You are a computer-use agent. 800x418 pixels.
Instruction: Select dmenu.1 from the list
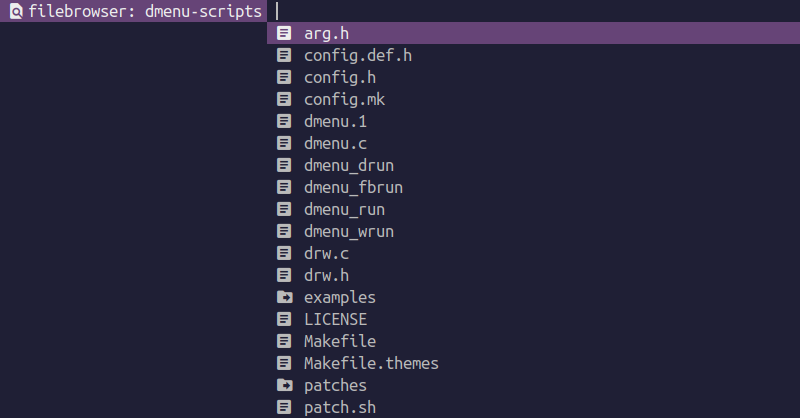533,121
